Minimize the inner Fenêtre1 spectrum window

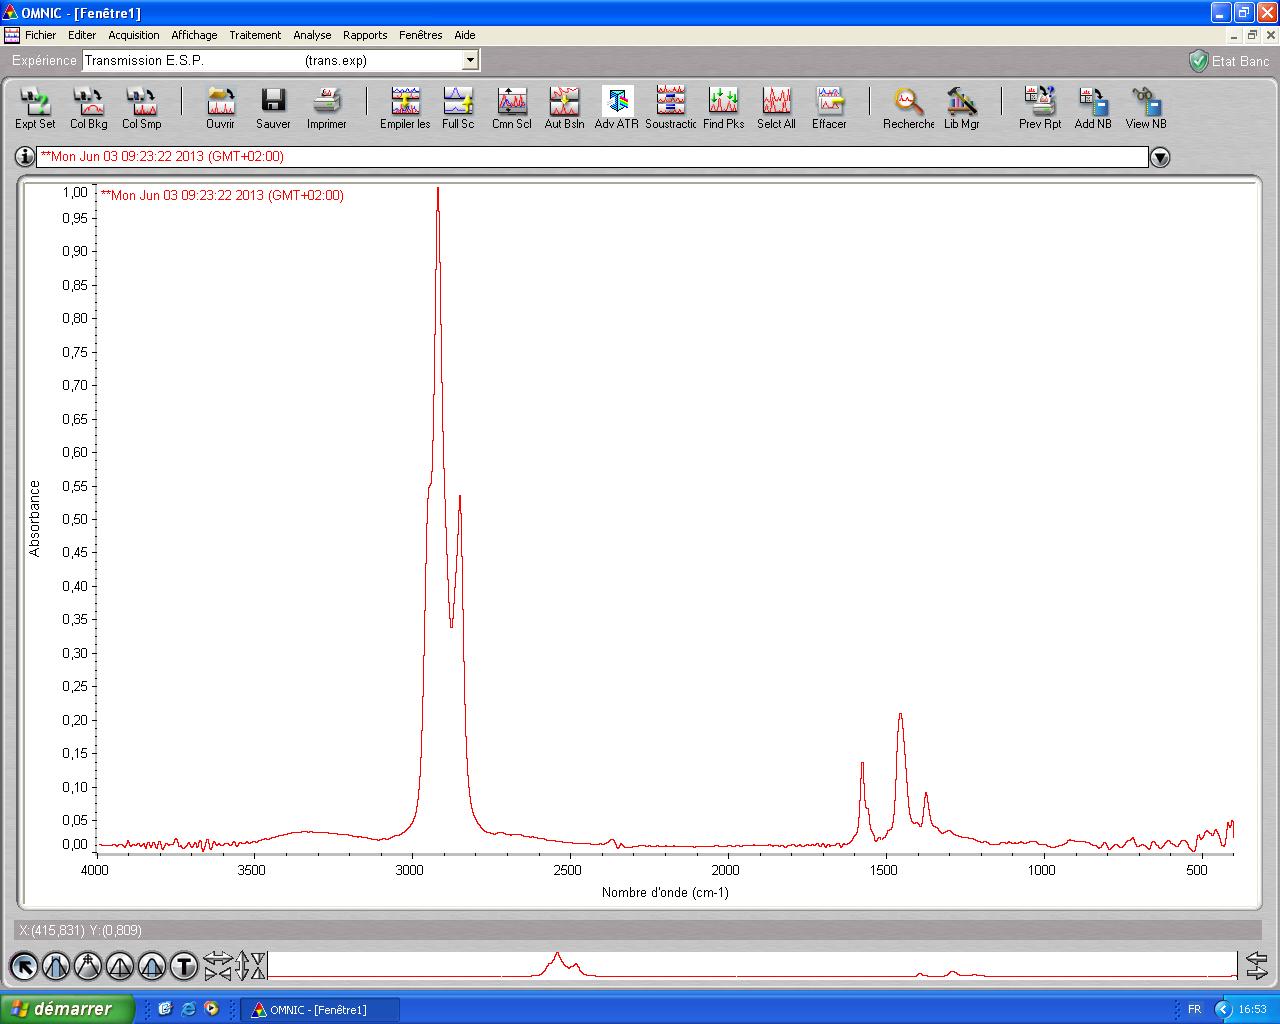pos(1234,35)
